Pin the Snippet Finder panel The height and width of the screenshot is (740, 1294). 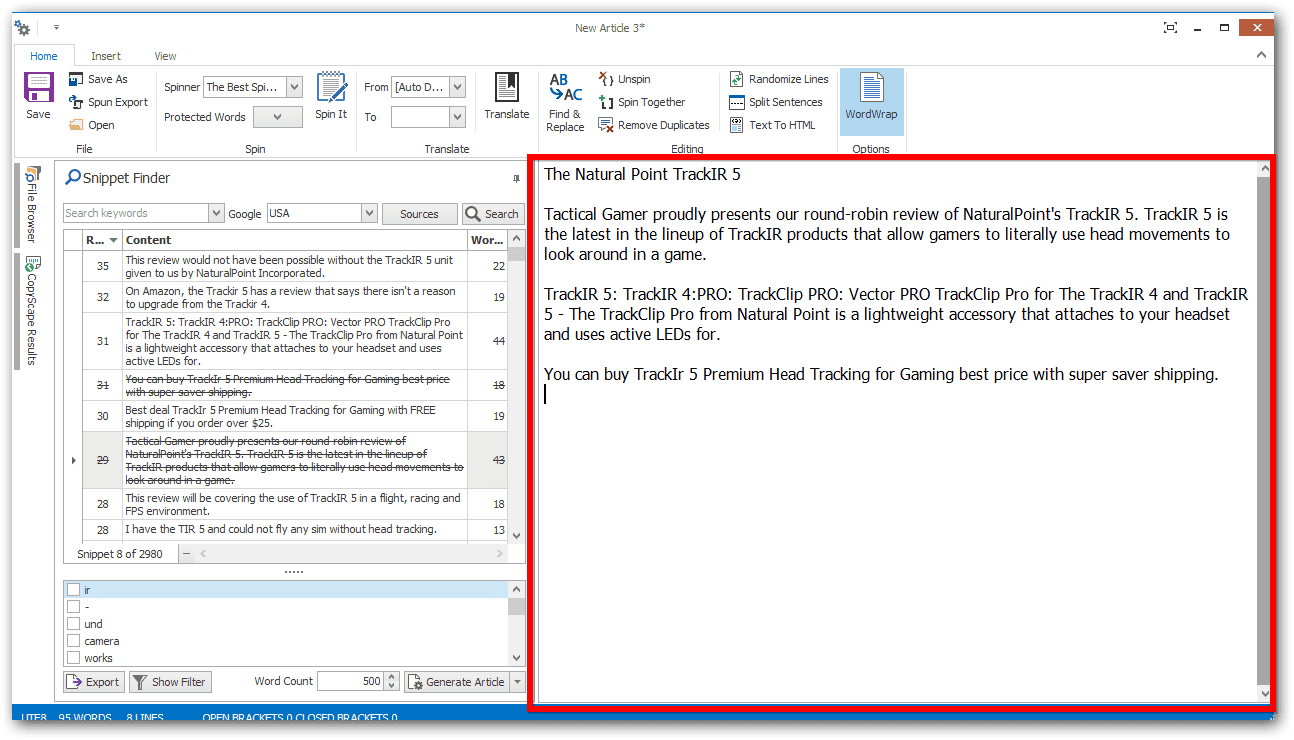pyautogui.click(x=516, y=178)
